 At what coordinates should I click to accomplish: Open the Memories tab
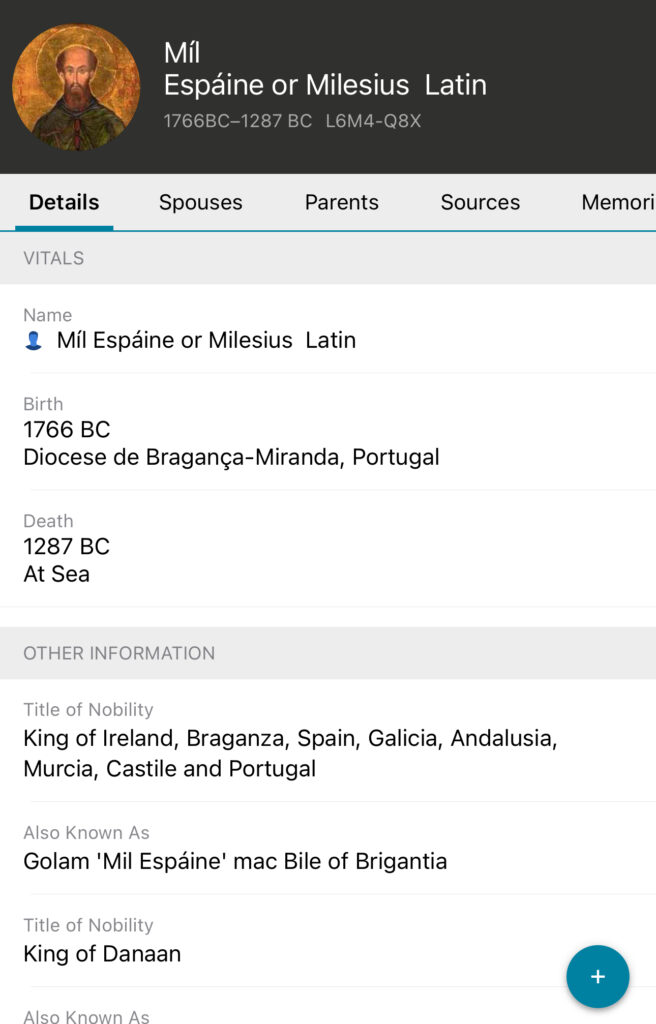coord(617,202)
